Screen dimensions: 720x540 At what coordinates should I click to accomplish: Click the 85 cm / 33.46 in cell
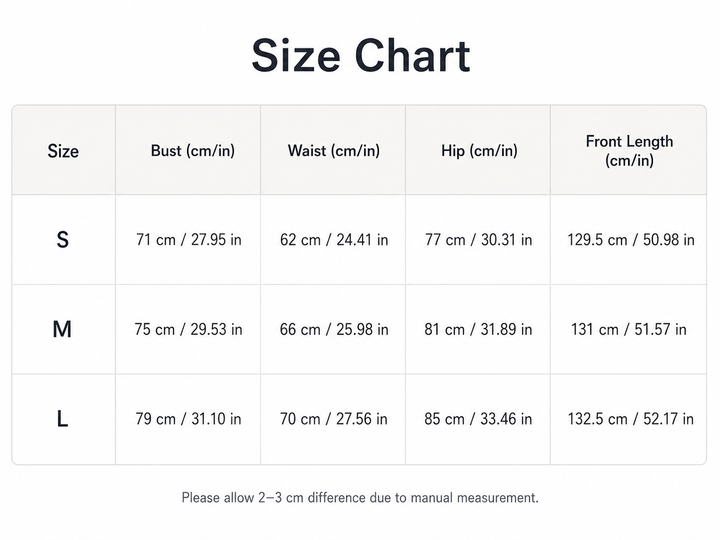[478, 419]
